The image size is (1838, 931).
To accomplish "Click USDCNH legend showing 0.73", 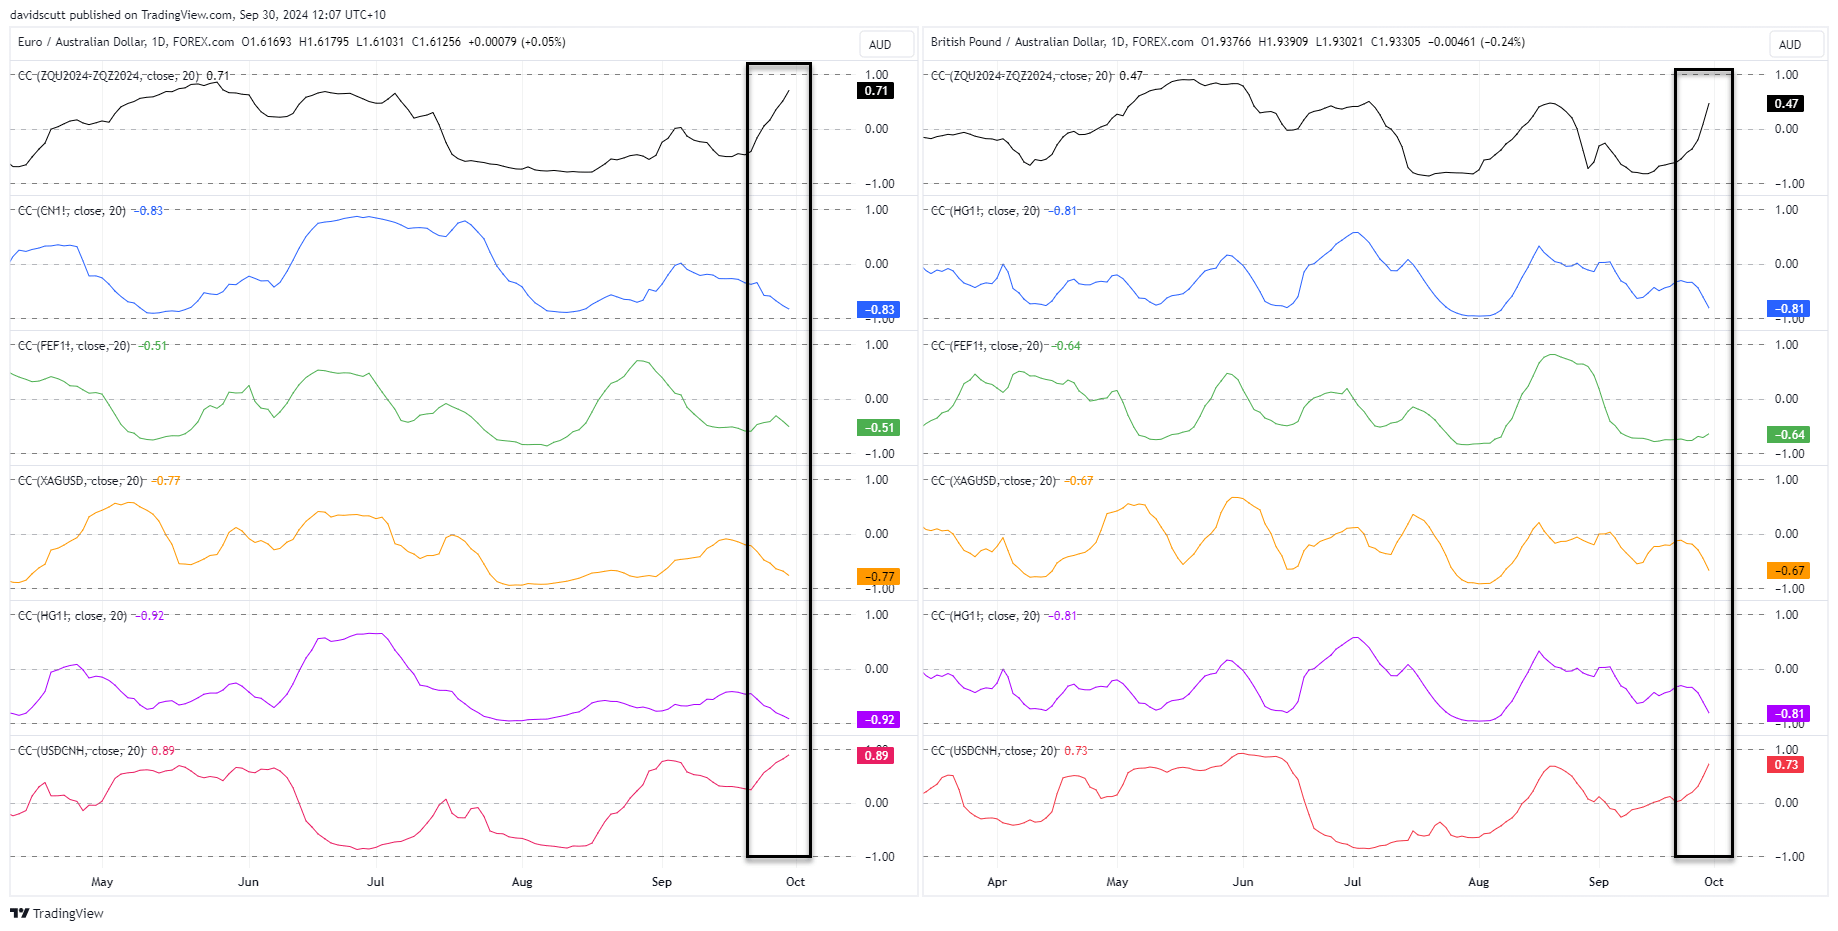I will click(1009, 751).
